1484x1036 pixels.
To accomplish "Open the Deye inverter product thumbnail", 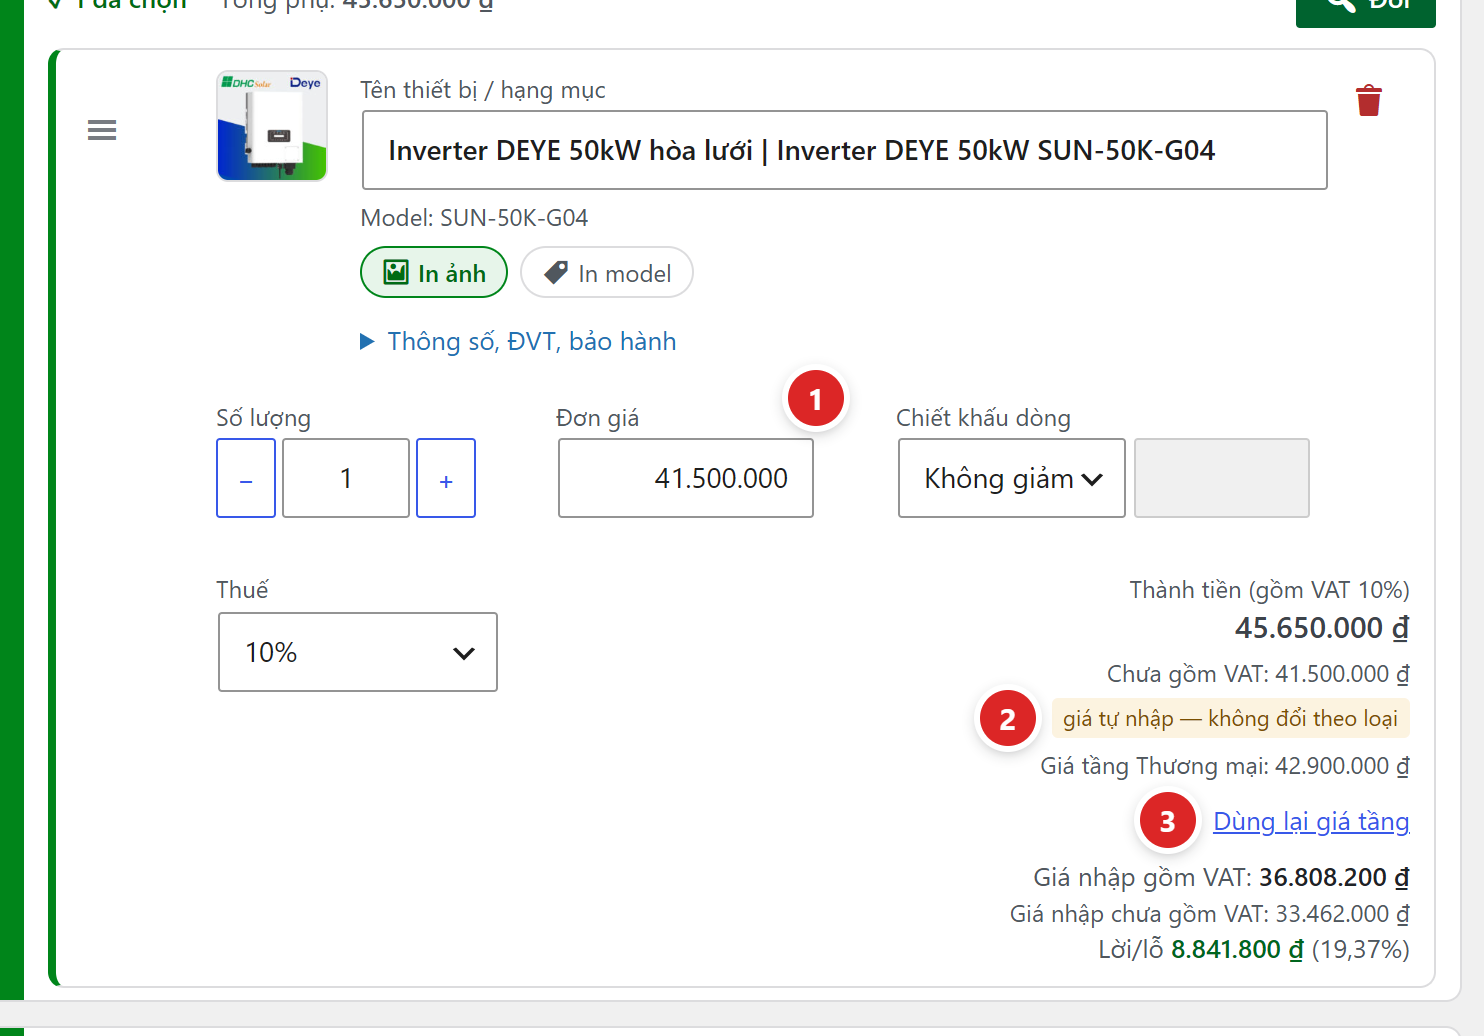I will click(272, 126).
